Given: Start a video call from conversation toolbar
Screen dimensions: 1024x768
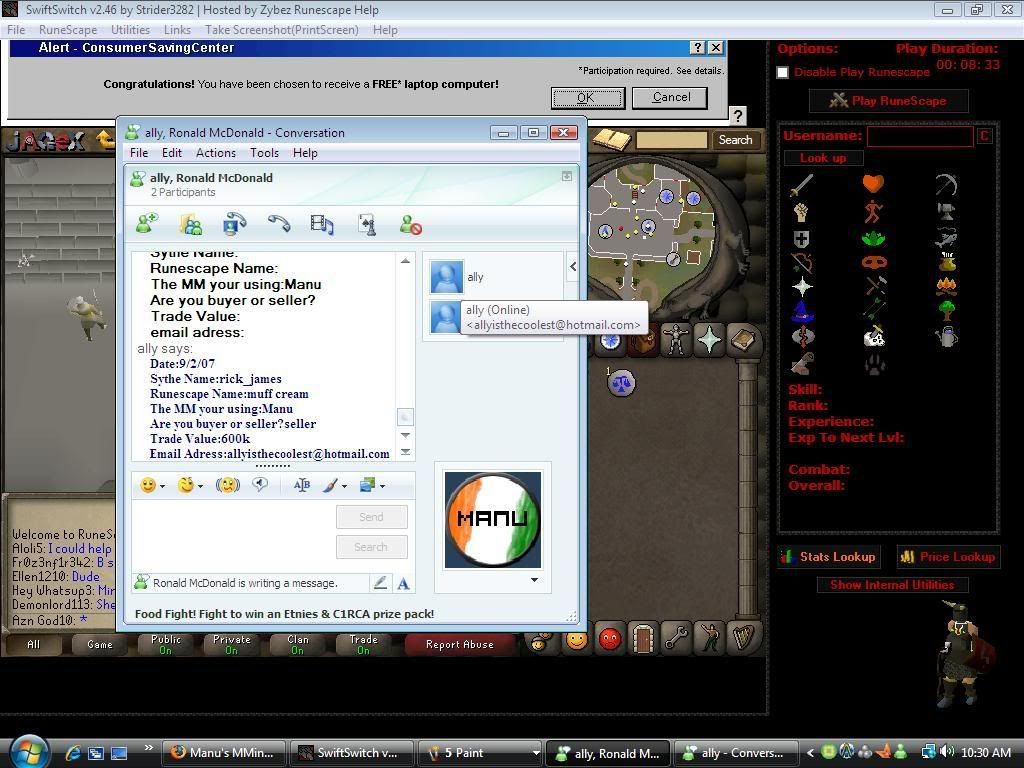Looking at the screenshot, I should [234, 224].
